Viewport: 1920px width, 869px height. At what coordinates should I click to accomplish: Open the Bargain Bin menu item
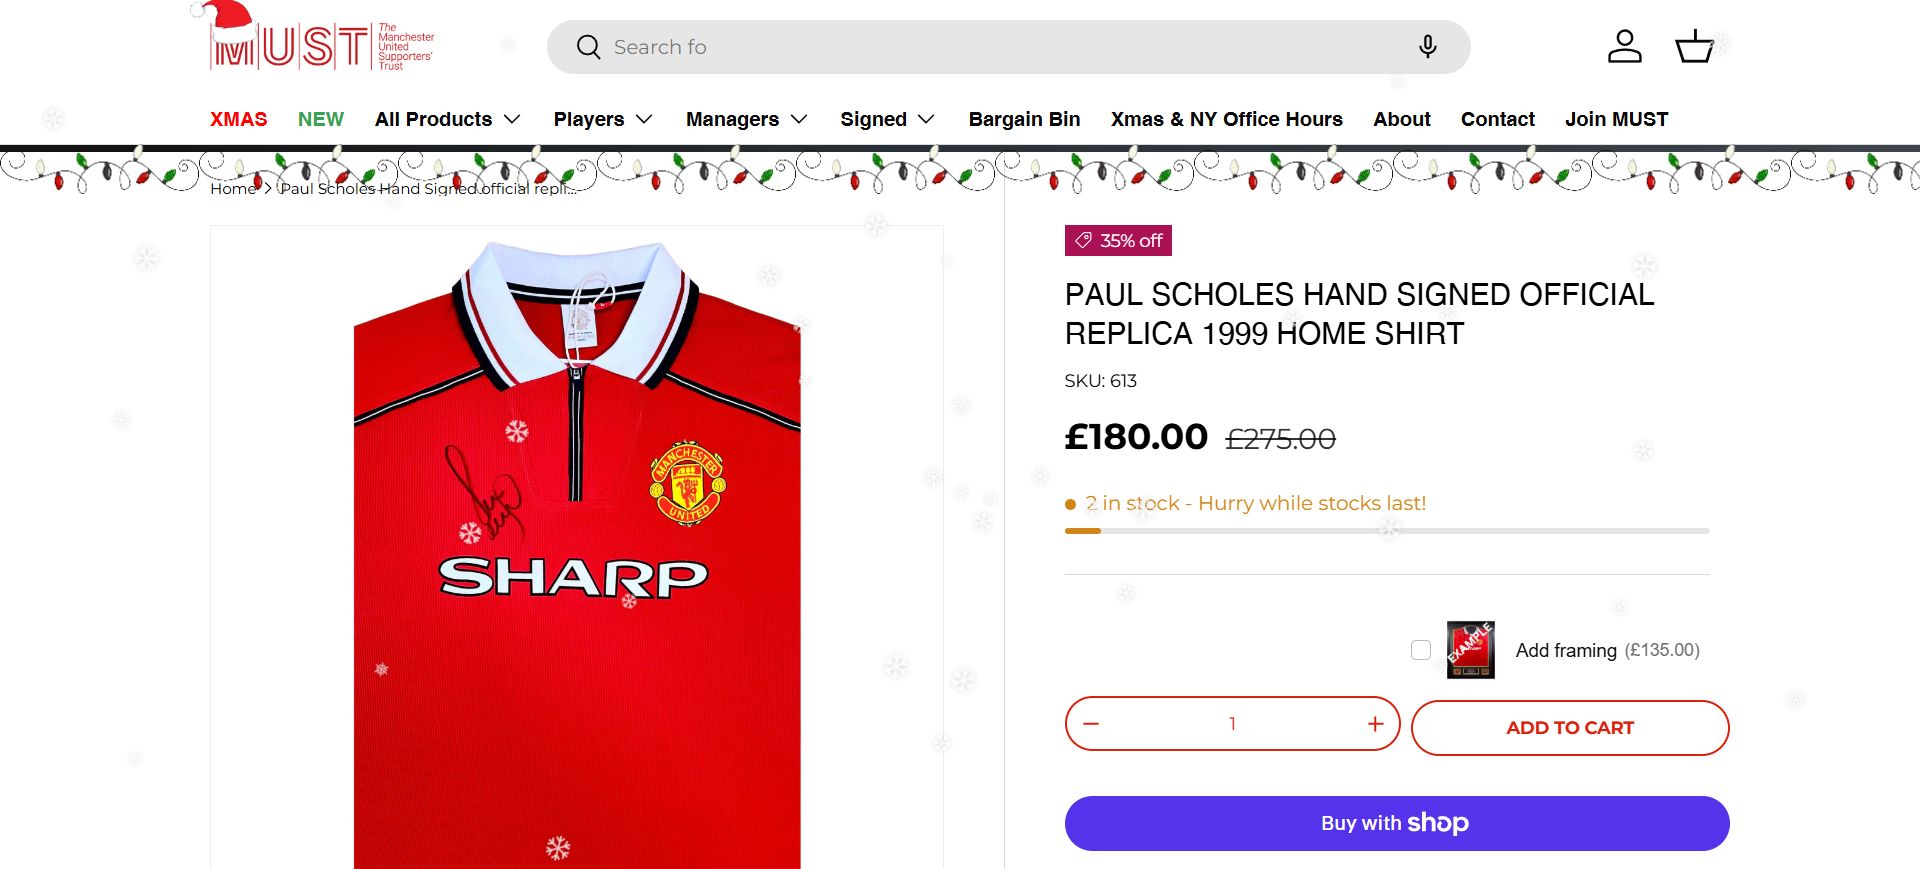1024,119
